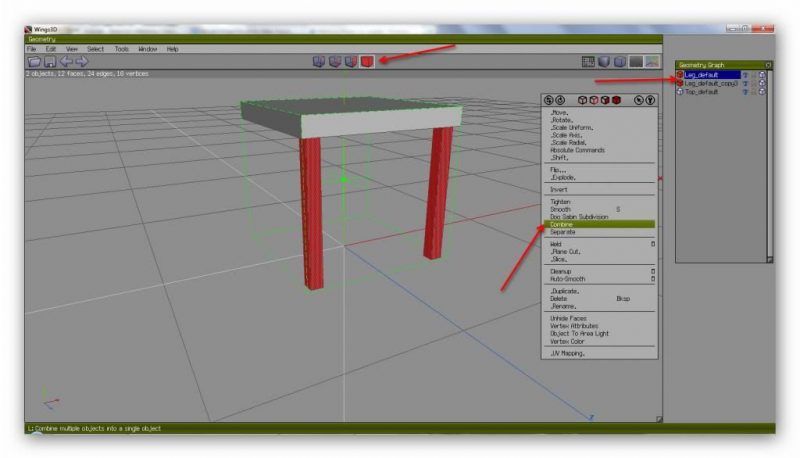Select the red body selection mode icon
The width and height of the screenshot is (800, 458).
[x=367, y=61]
